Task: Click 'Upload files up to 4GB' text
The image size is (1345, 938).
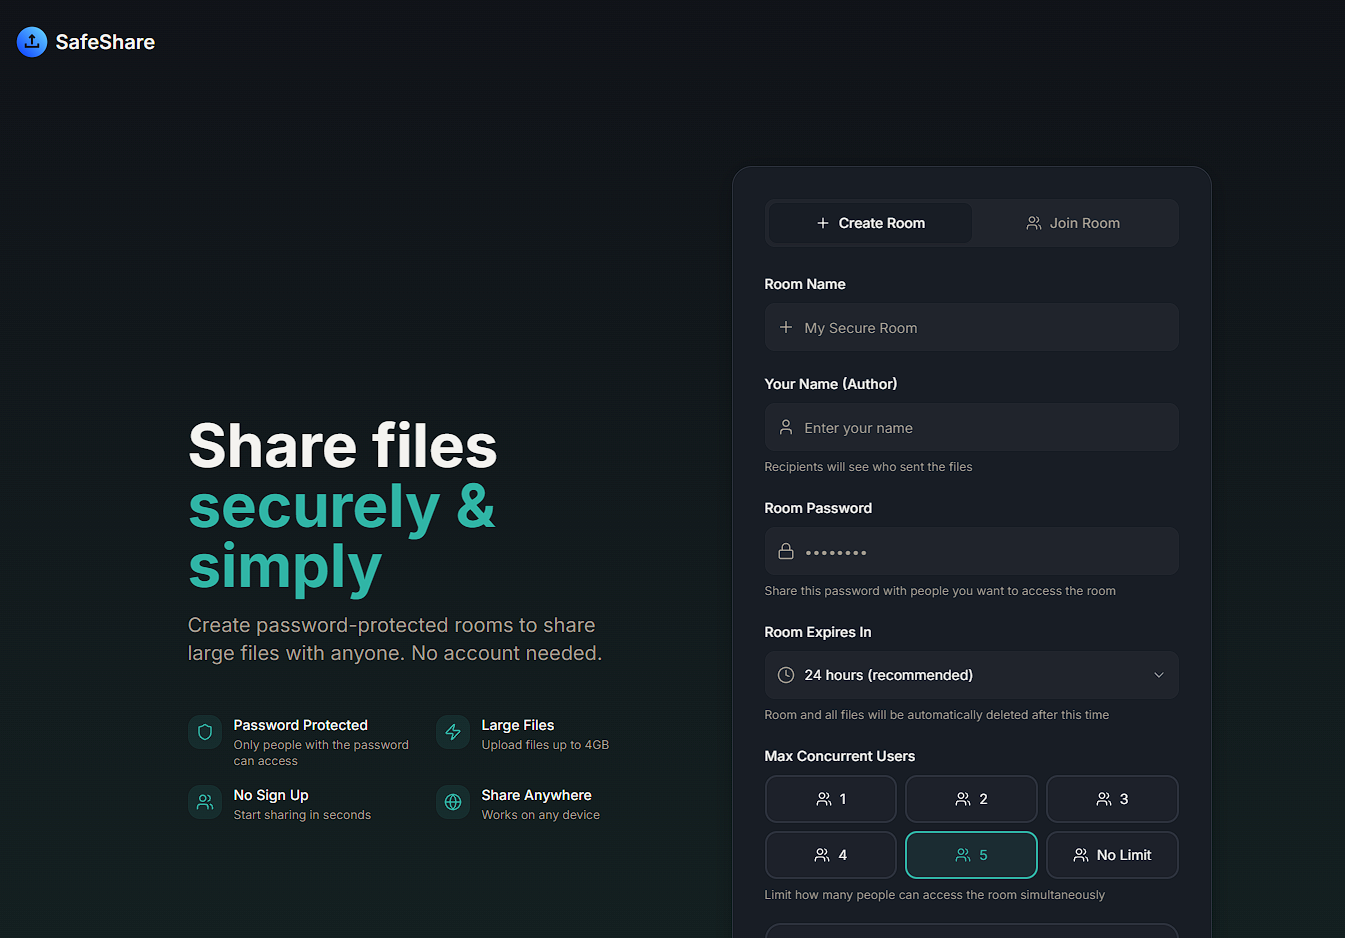Action: [545, 745]
